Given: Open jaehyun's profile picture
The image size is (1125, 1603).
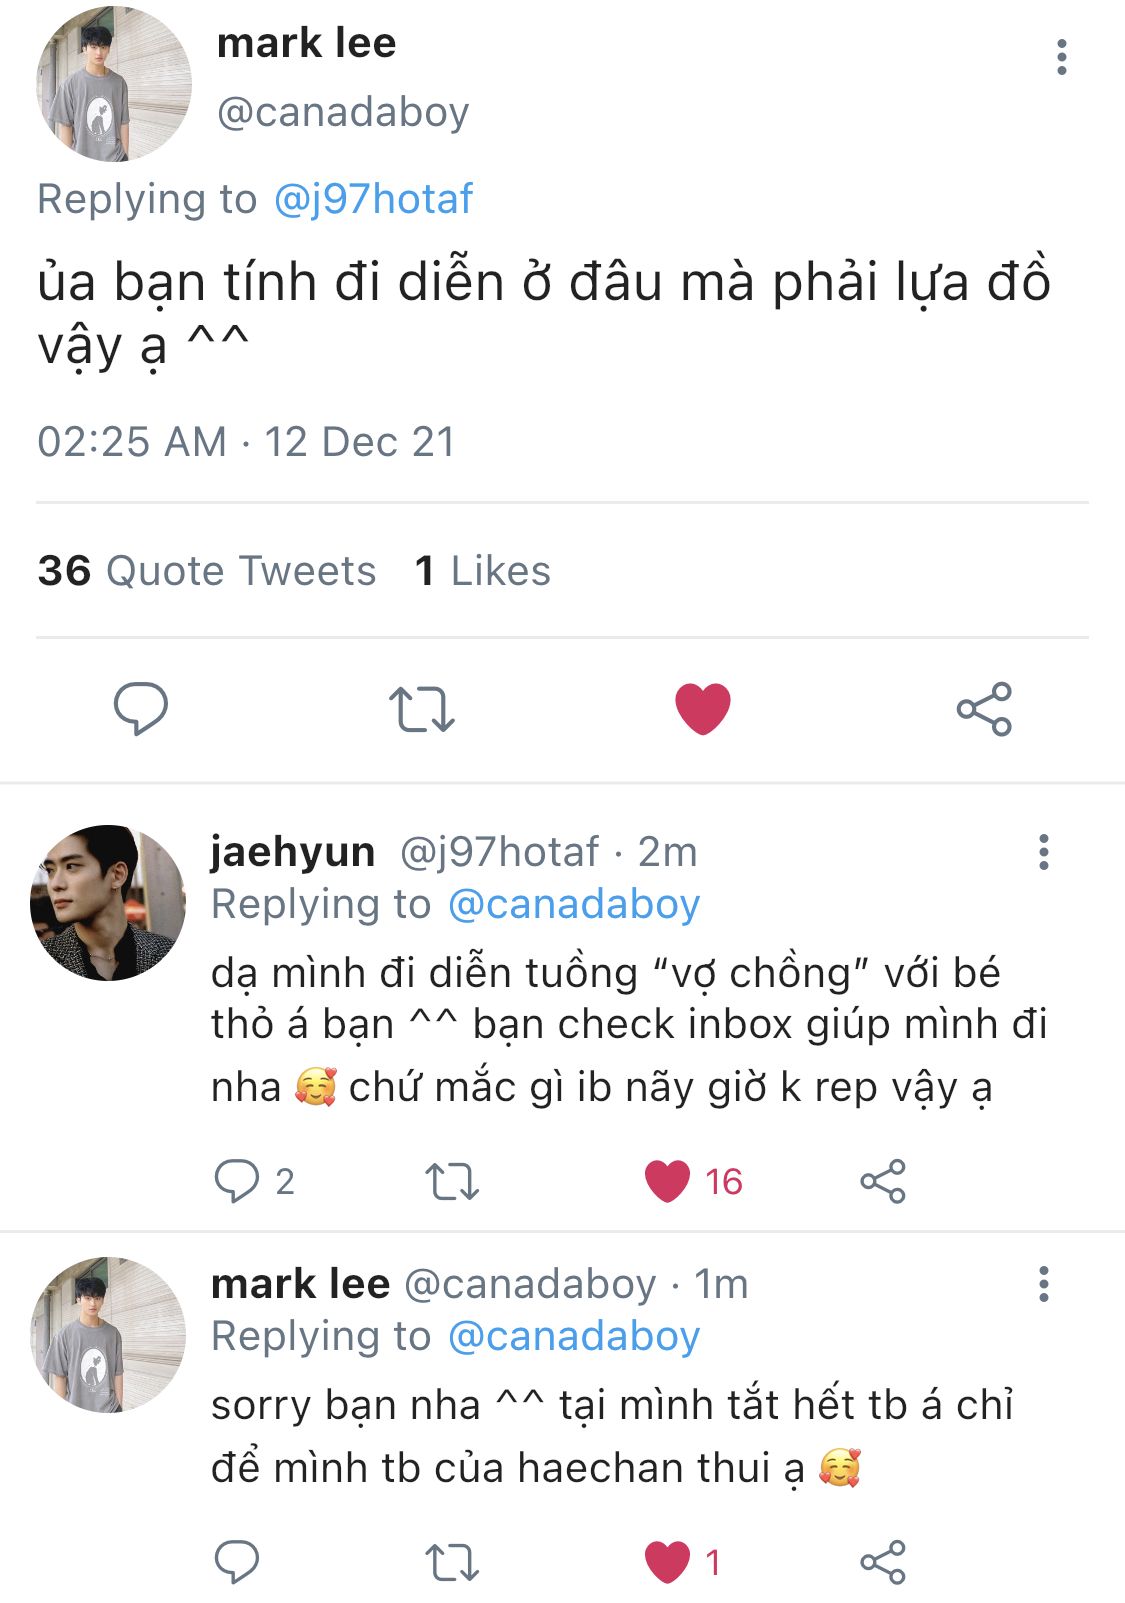Looking at the screenshot, I should [x=108, y=903].
